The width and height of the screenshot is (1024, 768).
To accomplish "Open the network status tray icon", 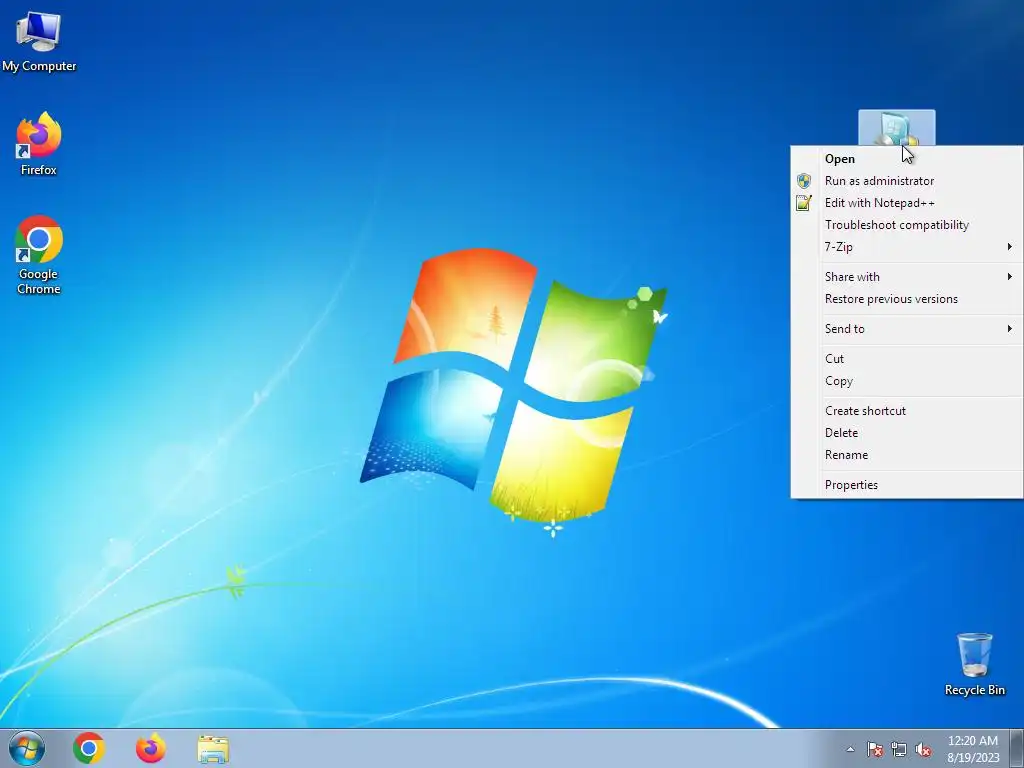I will (899, 749).
